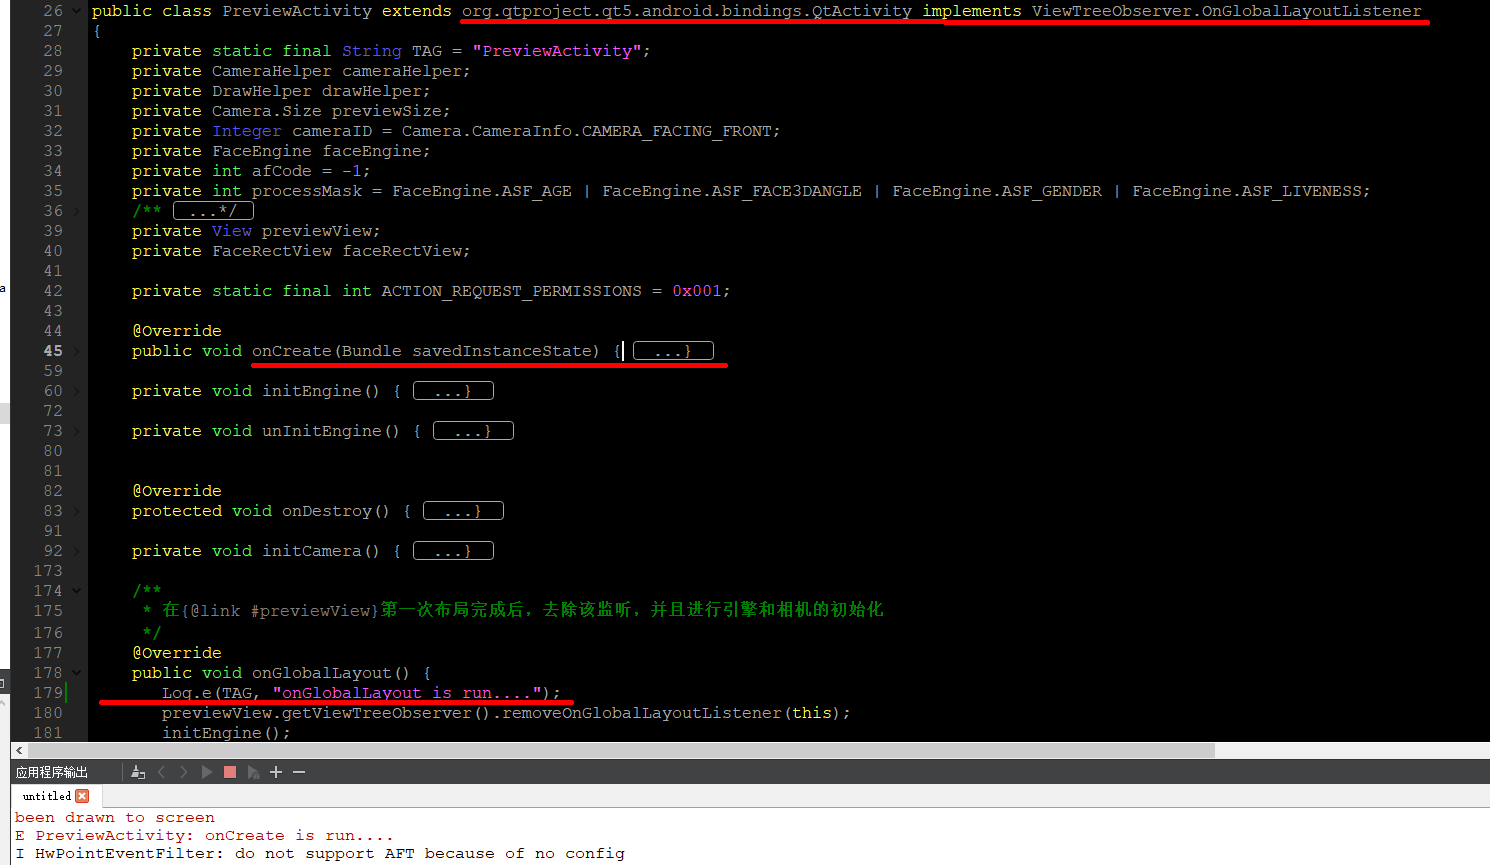Open collapsed initEngine body placeholder
1490x865 pixels.
click(453, 391)
